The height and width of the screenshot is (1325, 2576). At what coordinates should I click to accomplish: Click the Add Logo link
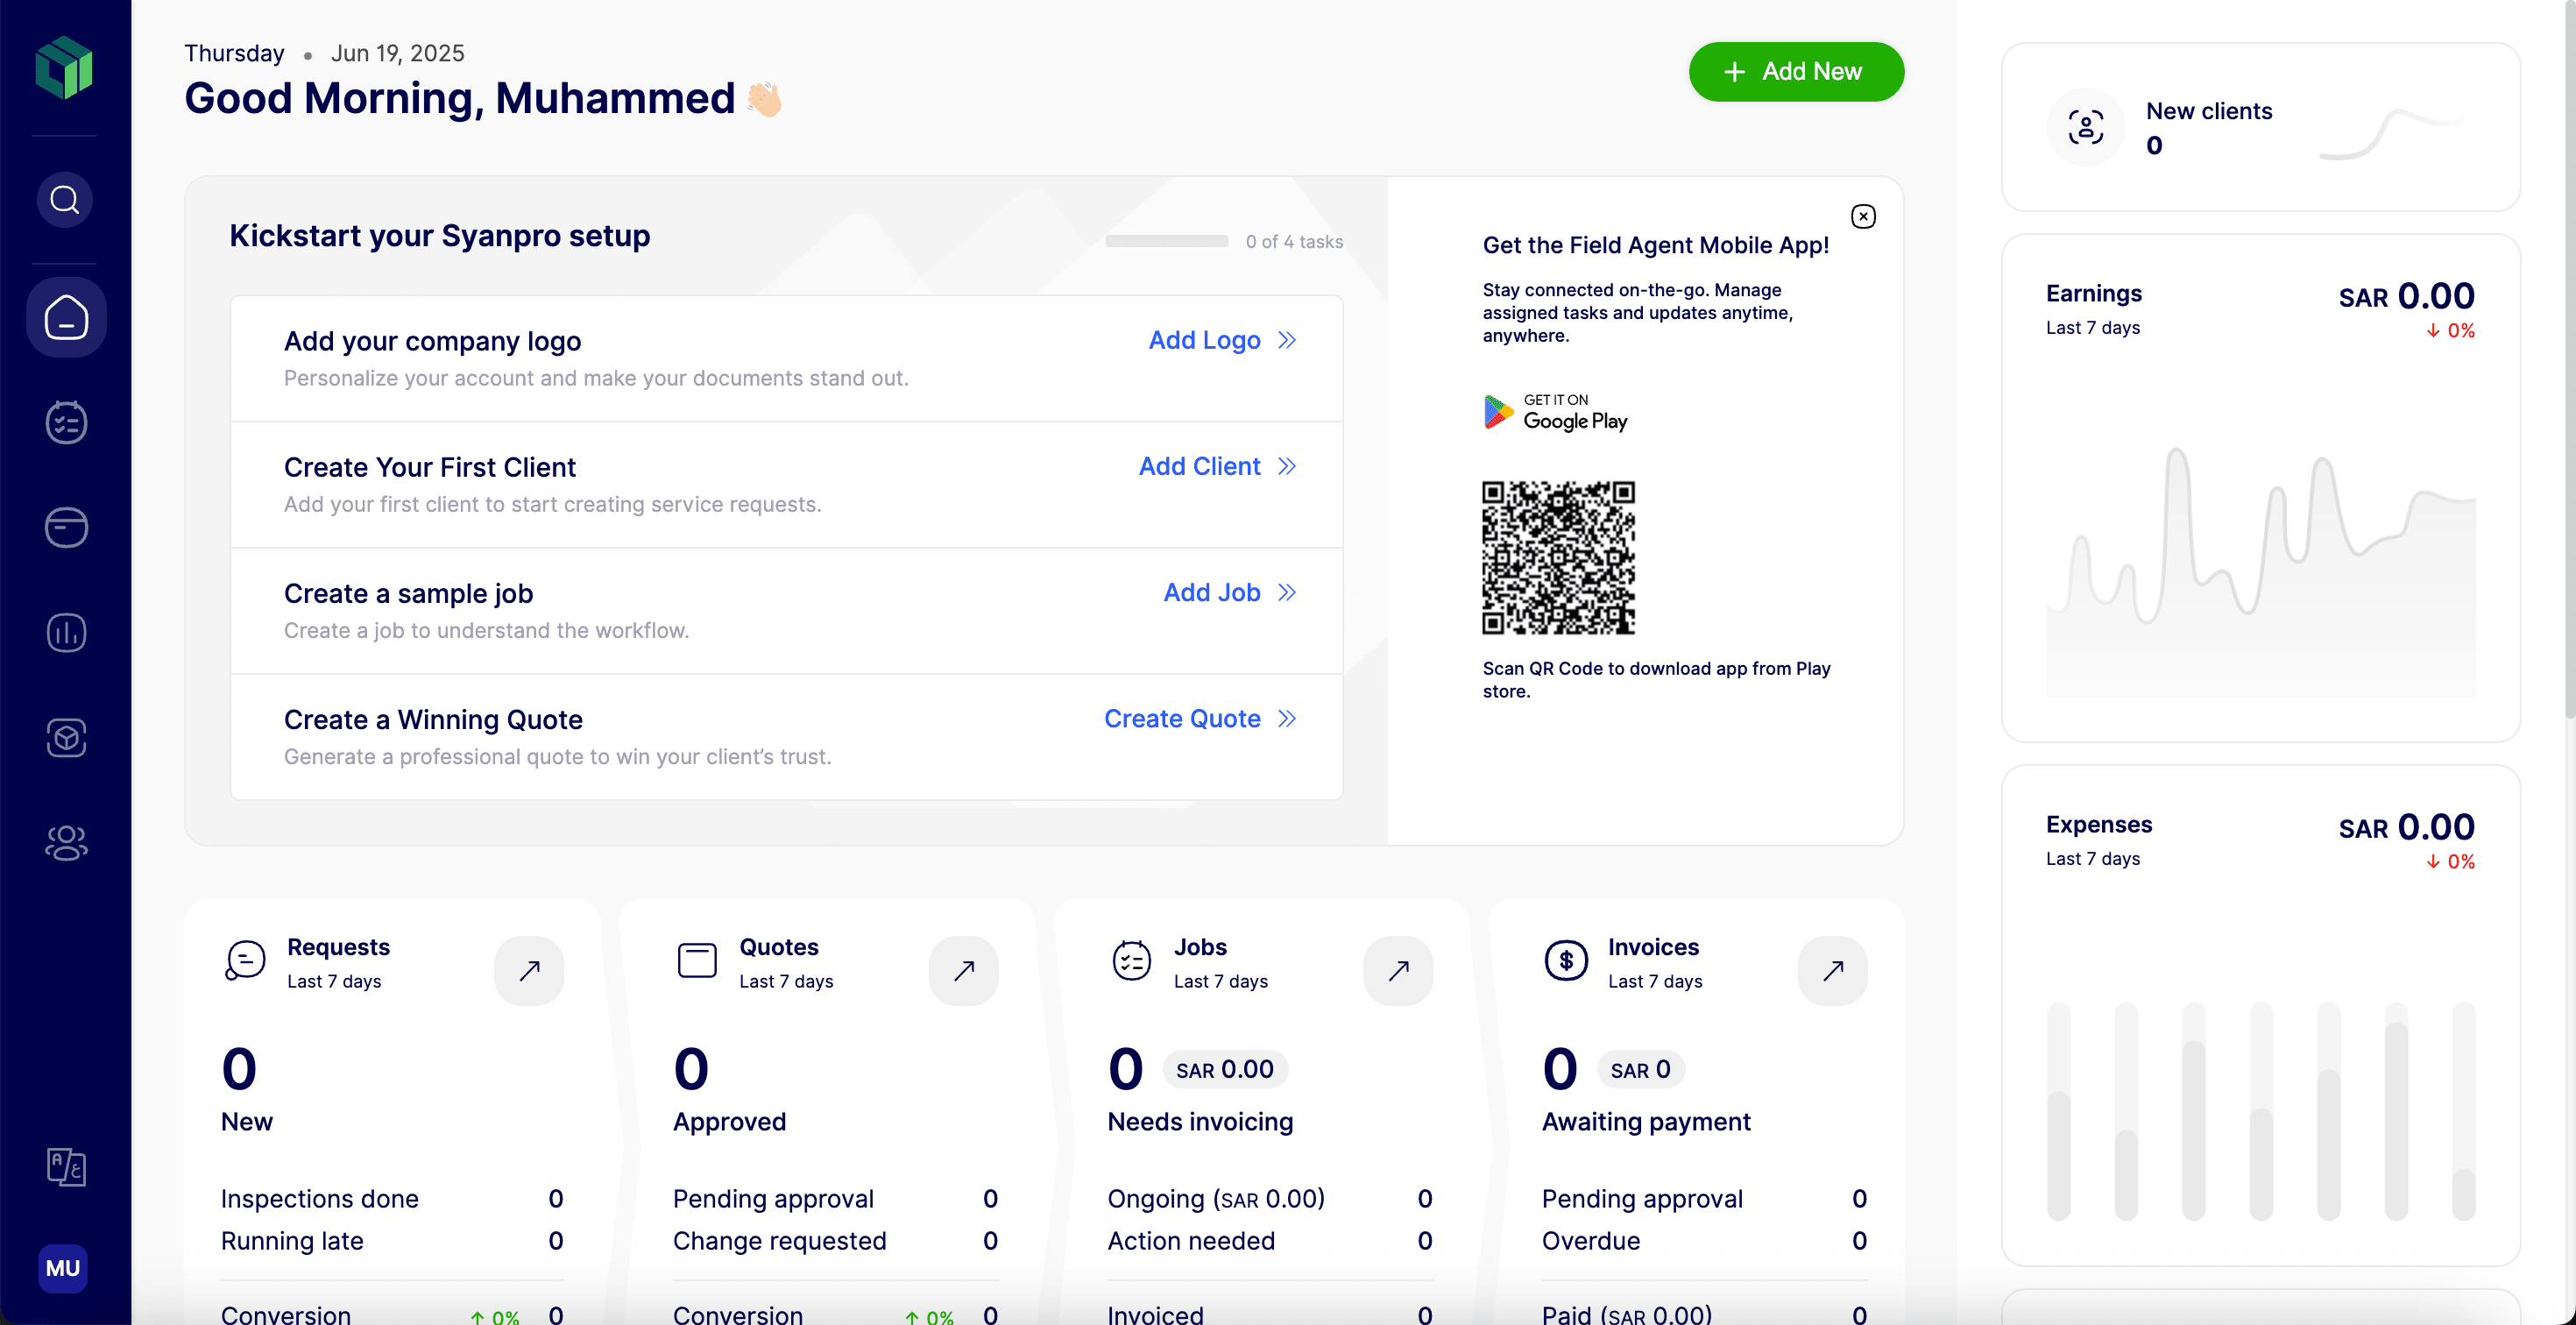coord(1204,340)
